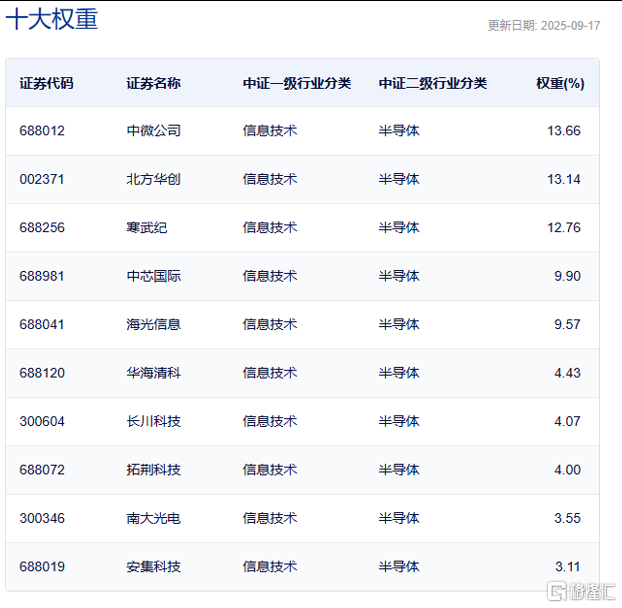Select the name 寒武纪
Image resolution: width=622 pixels, height=608 pixels.
pyautogui.click(x=147, y=228)
